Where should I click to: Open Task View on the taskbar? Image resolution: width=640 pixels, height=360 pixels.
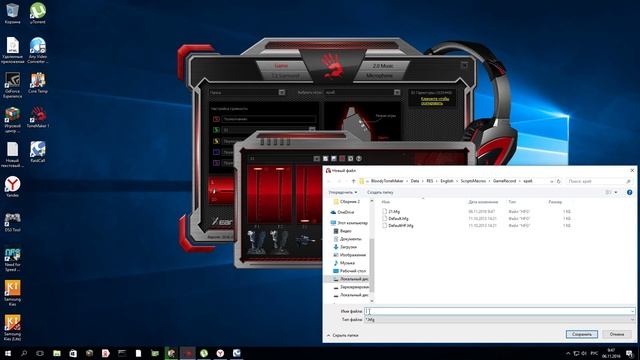(40, 353)
